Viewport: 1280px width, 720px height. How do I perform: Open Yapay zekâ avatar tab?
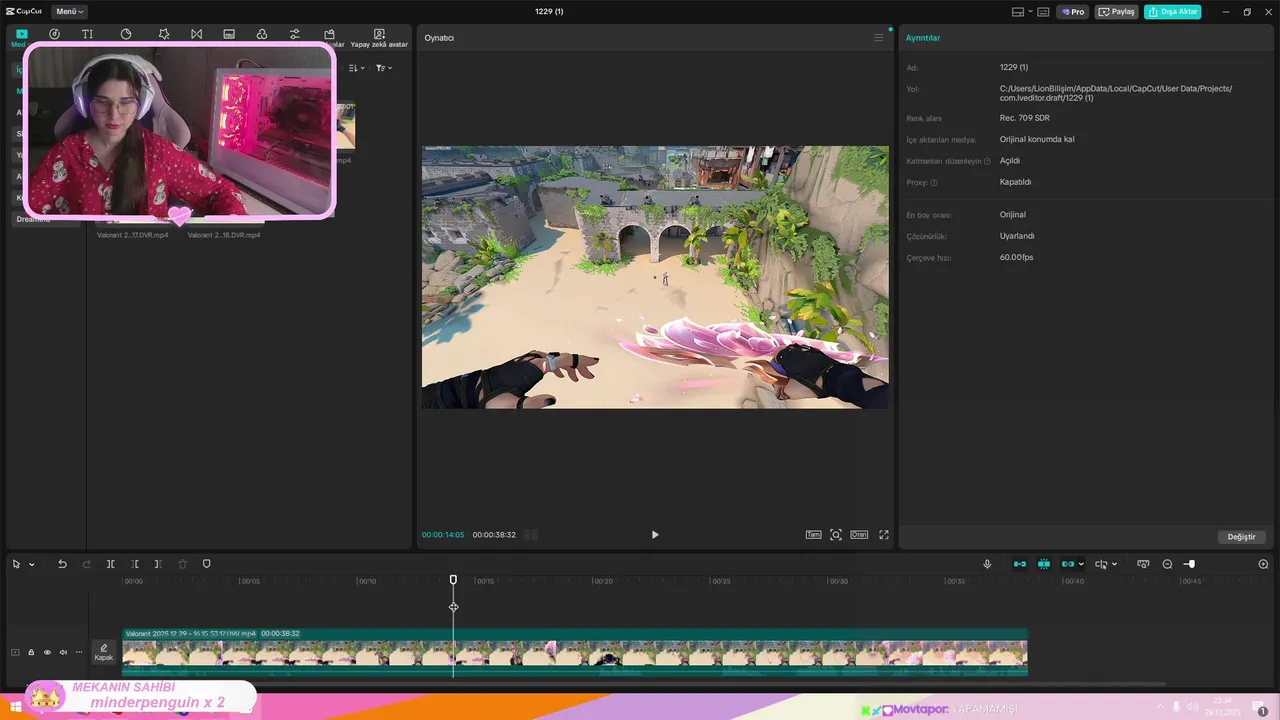[x=379, y=38]
